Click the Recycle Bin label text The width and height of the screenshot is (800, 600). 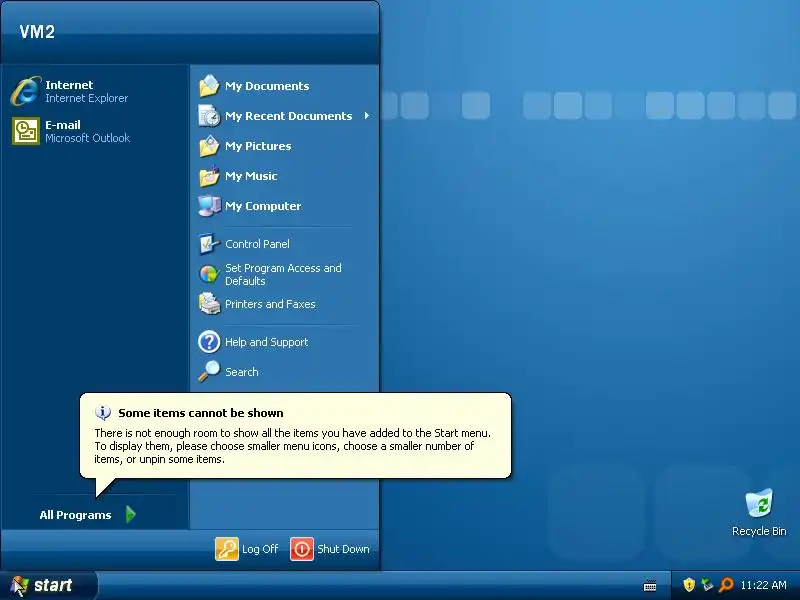tap(759, 531)
